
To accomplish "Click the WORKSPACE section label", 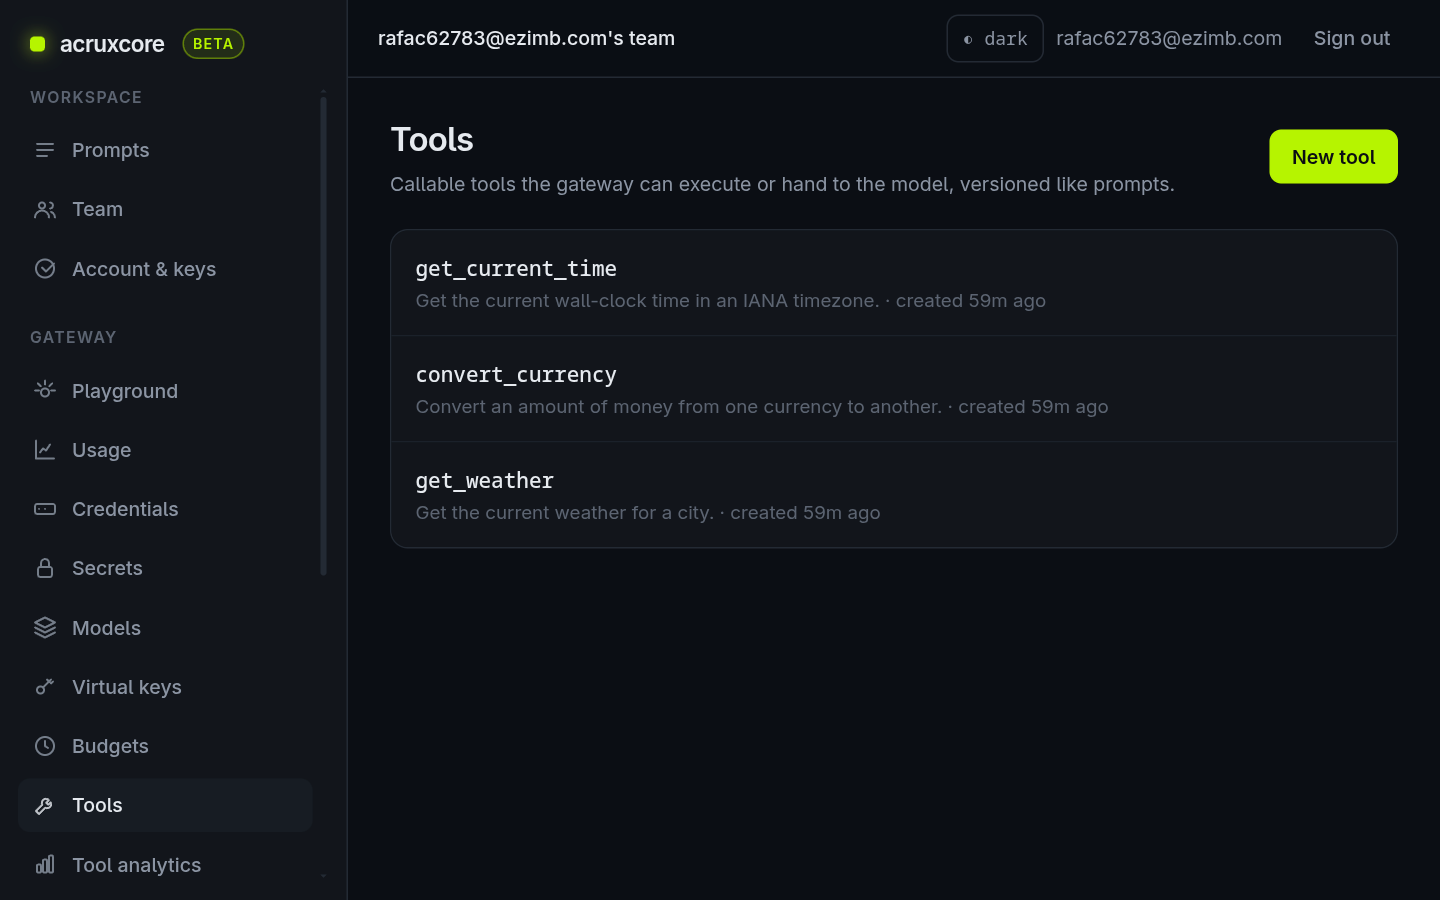I will click(86, 97).
